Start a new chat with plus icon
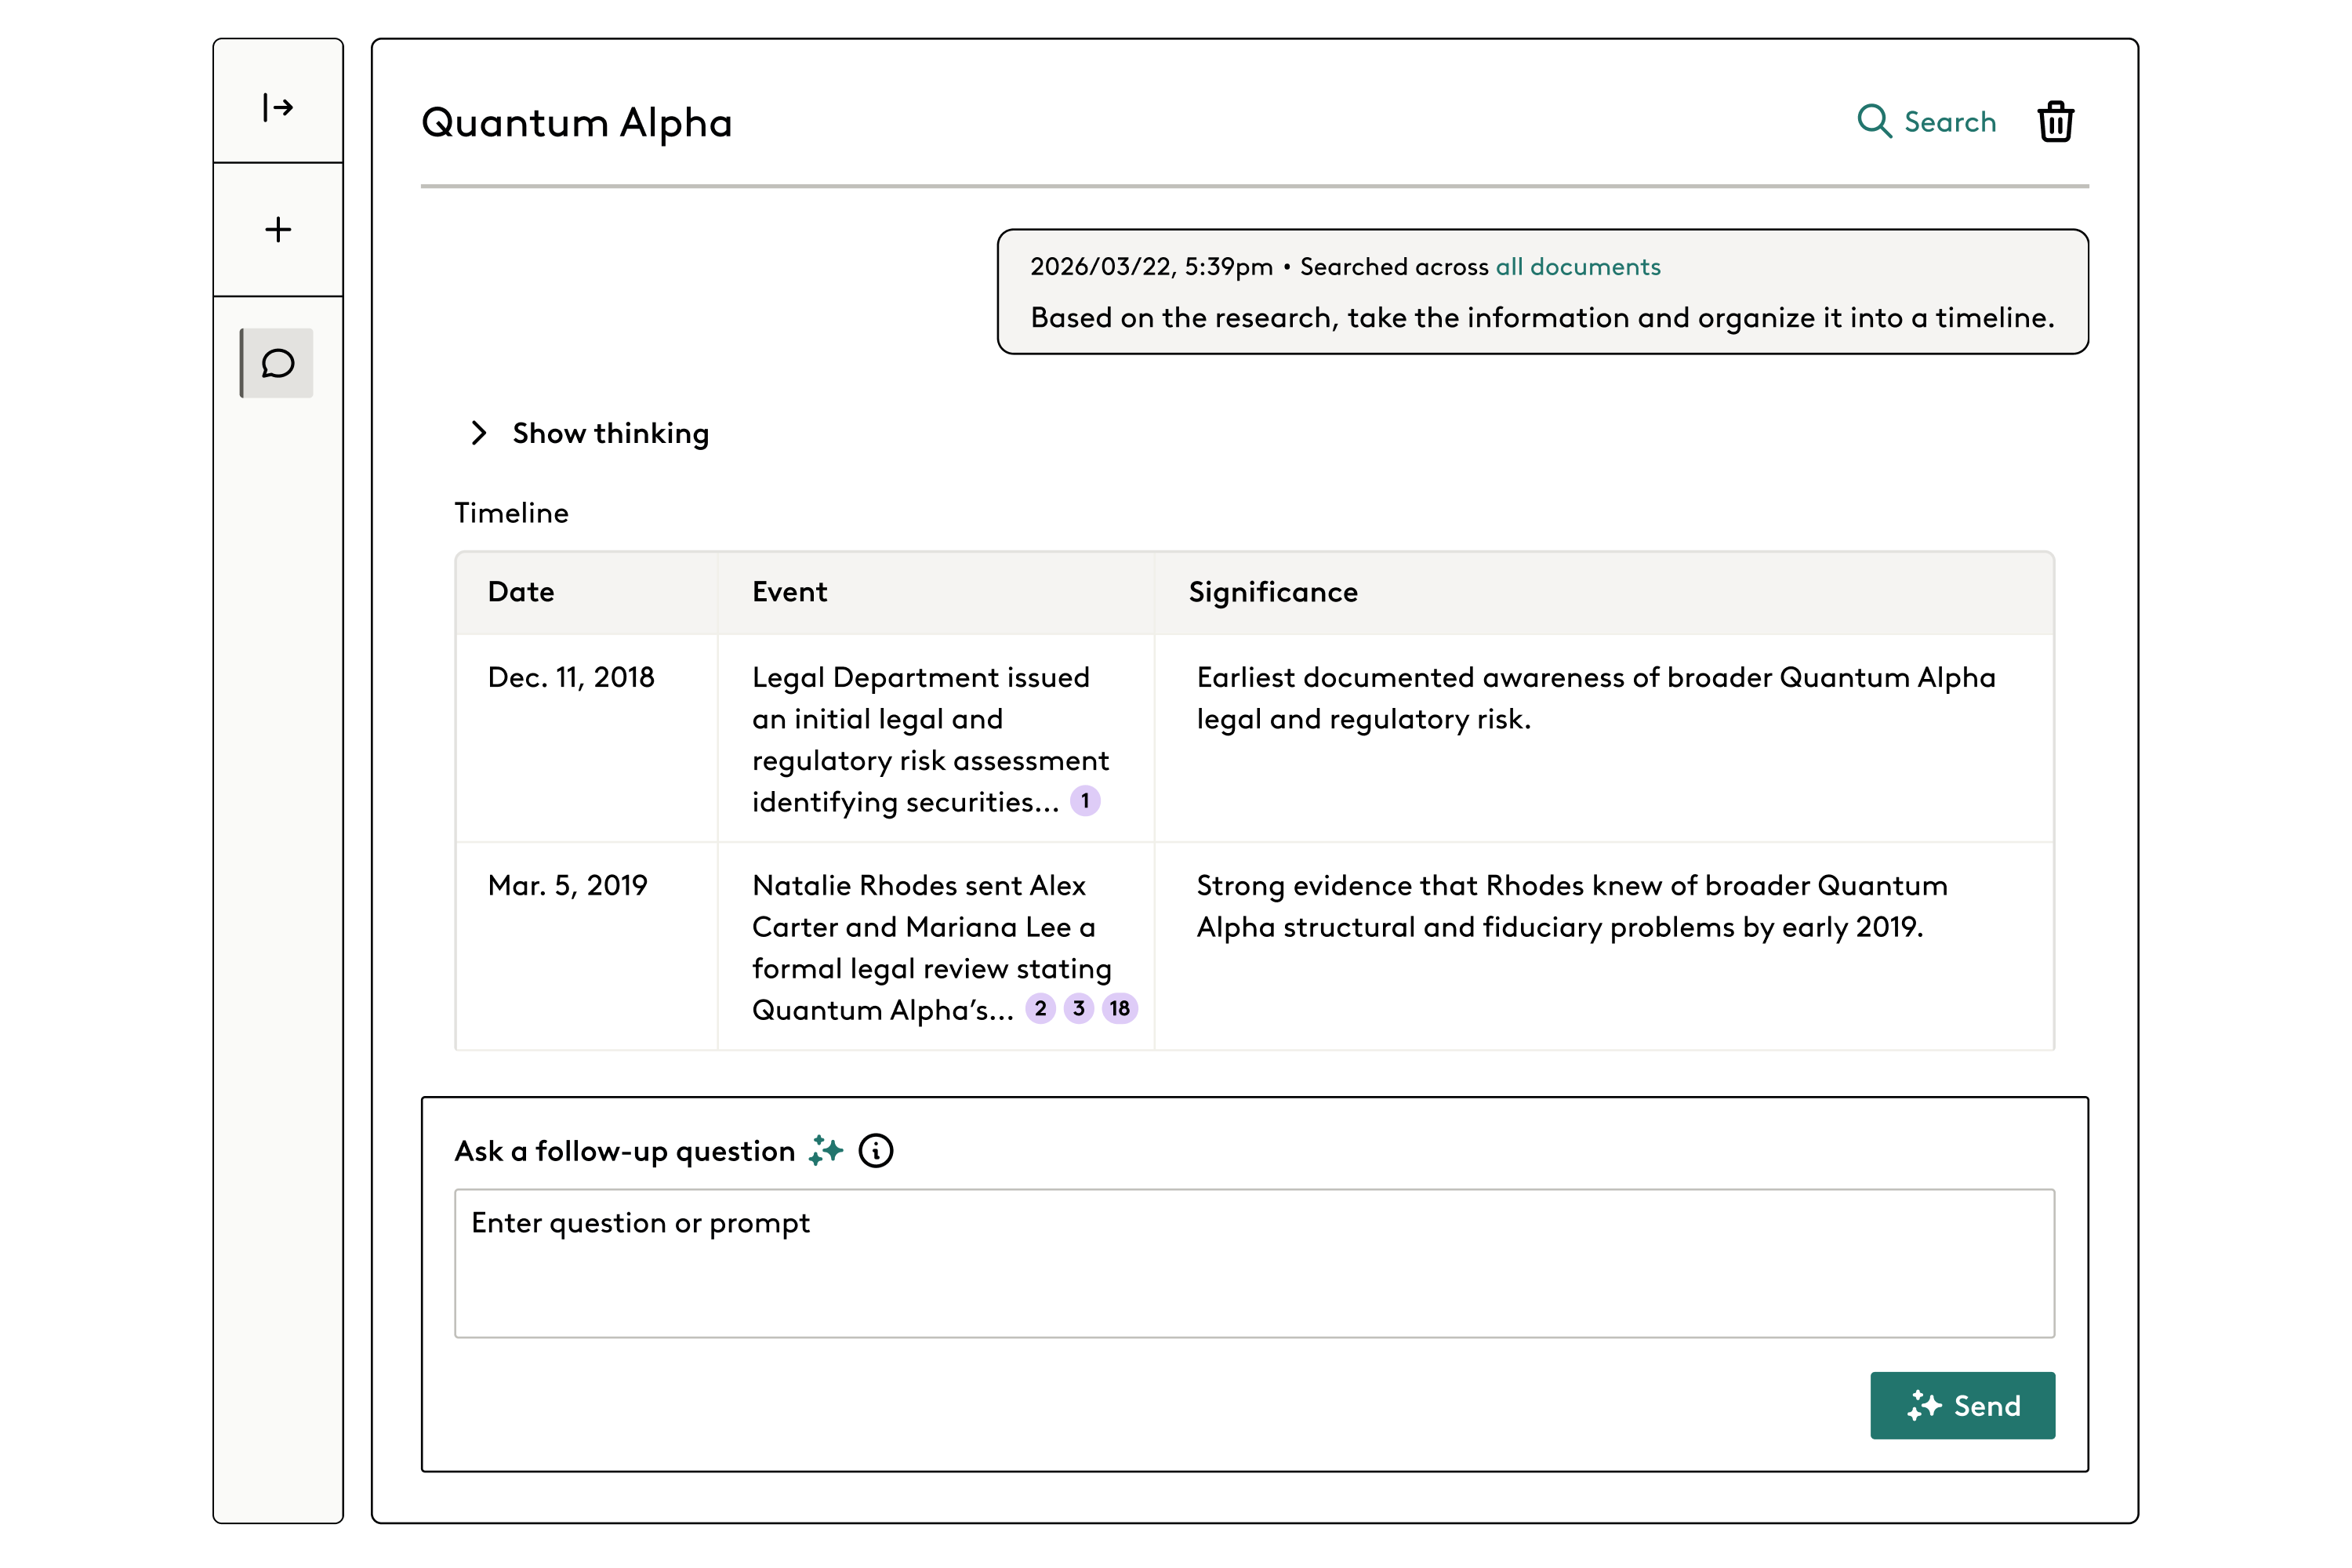 pyautogui.click(x=278, y=230)
